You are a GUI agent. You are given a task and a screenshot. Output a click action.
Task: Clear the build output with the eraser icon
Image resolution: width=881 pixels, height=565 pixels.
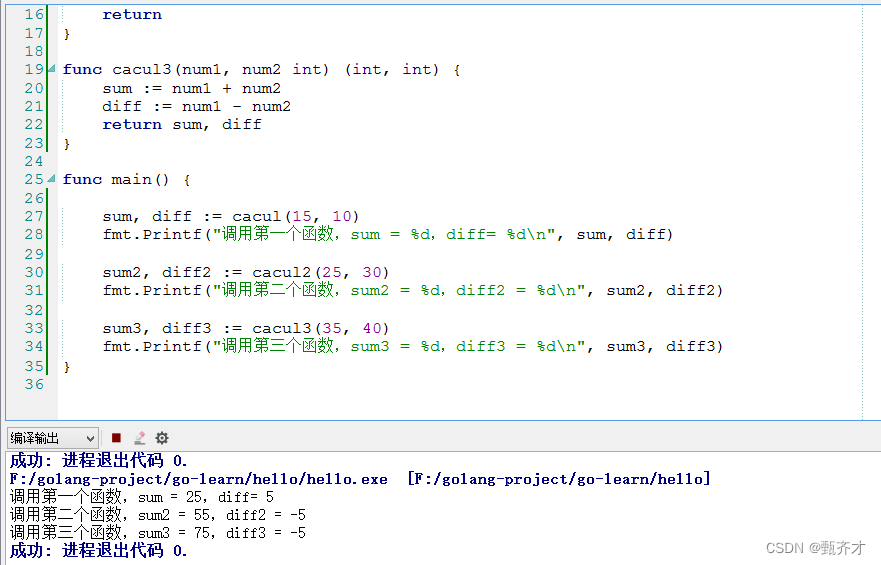[x=140, y=438]
